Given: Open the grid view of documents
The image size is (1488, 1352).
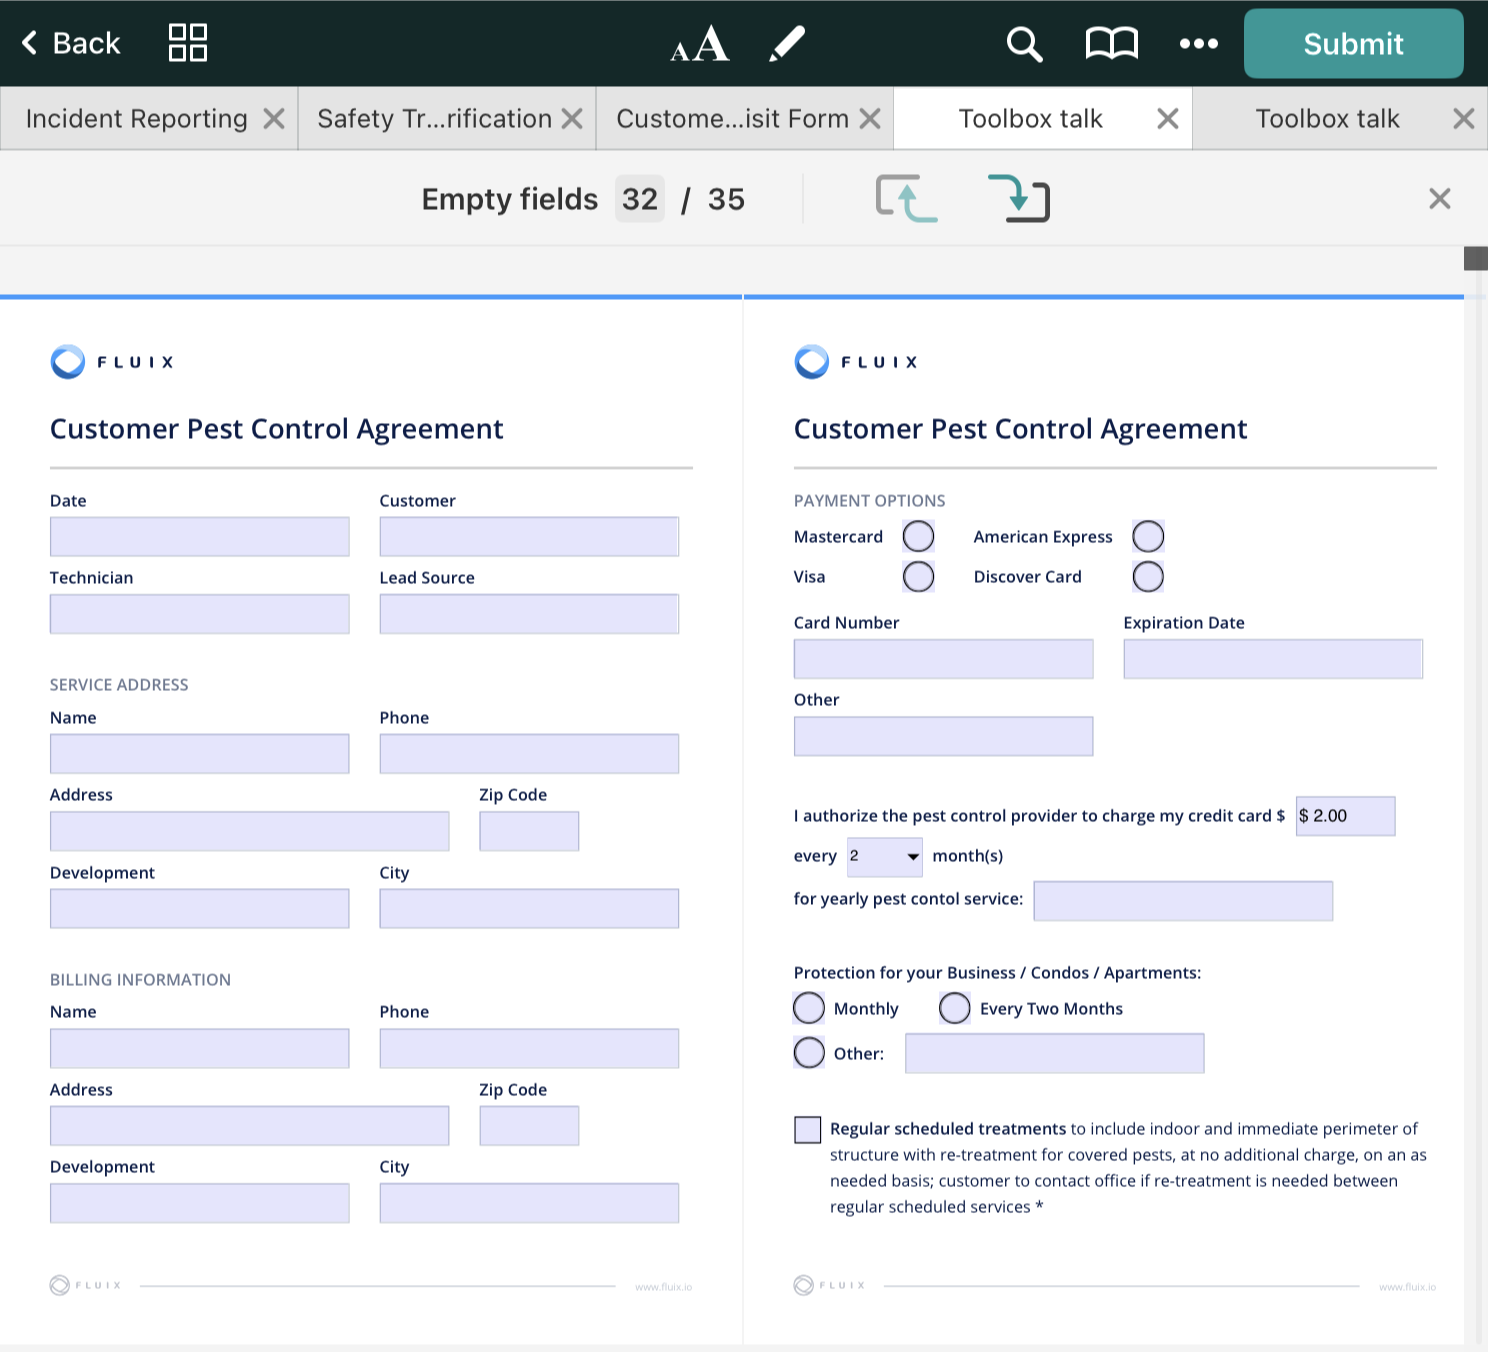Looking at the screenshot, I should coord(187,43).
